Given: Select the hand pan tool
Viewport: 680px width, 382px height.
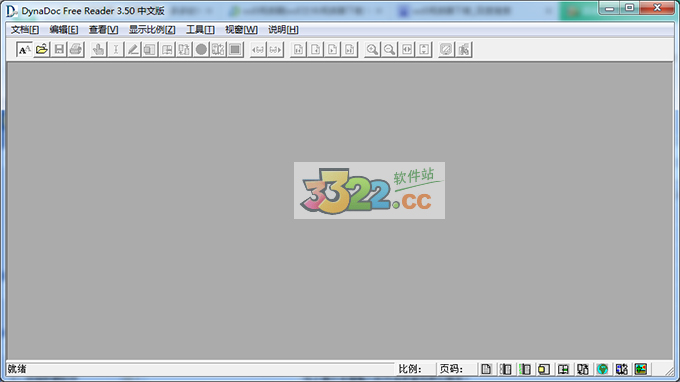Looking at the screenshot, I should 98,49.
